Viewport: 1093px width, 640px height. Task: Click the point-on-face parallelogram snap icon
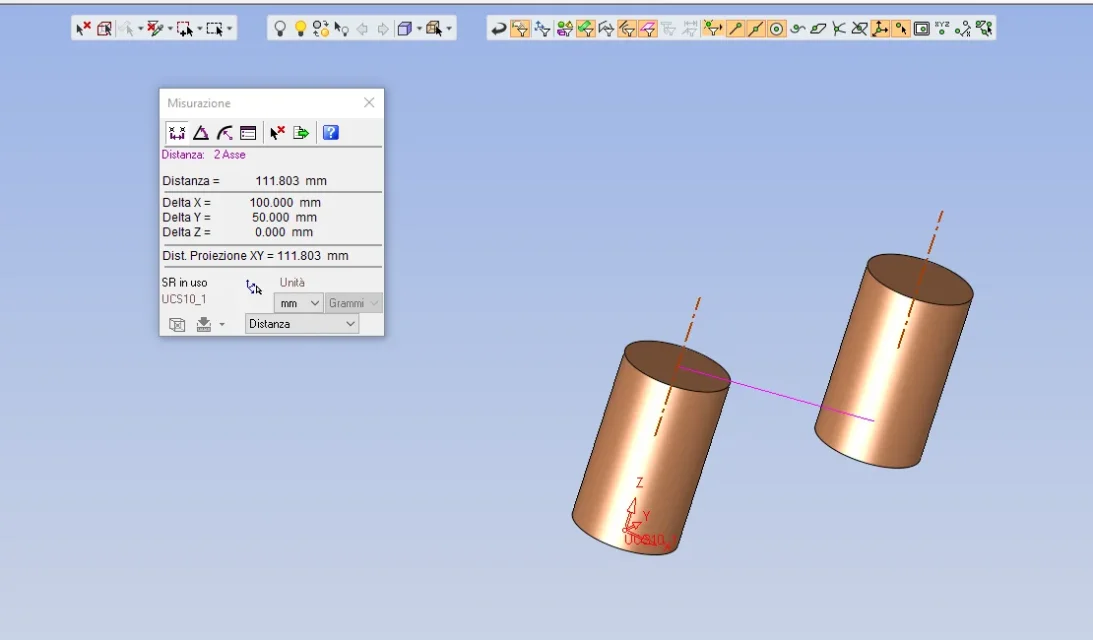(818, 29)
